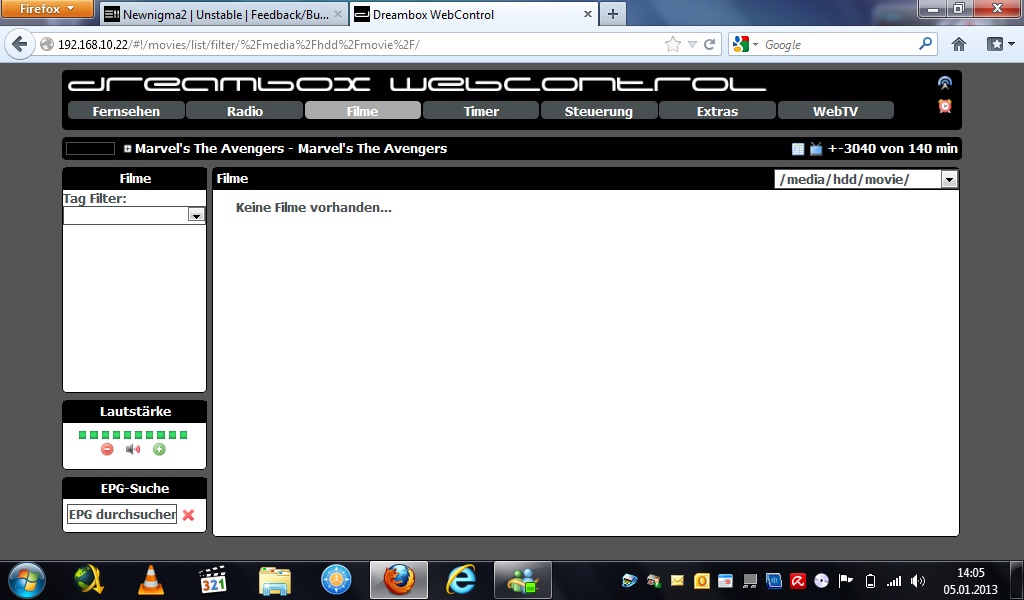The image size is (1024, 600).
Task: Switch to the Newnigma2 browser tab
Action: tap(223, 15)
